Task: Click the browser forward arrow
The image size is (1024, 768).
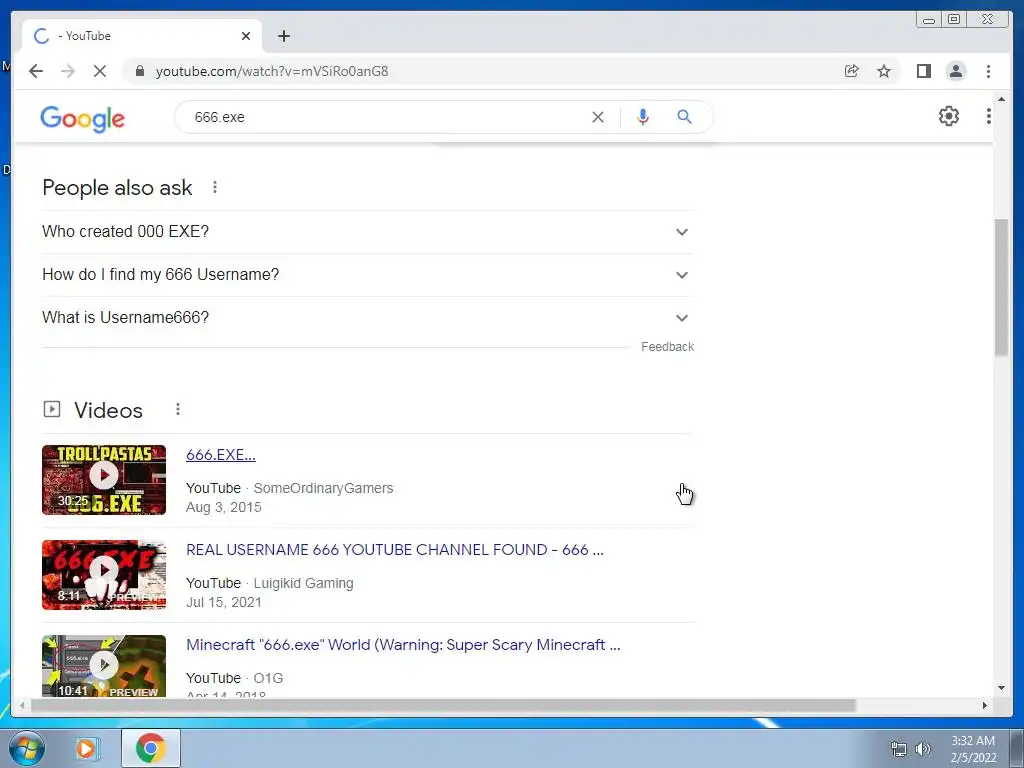Action: pos(68,71)
